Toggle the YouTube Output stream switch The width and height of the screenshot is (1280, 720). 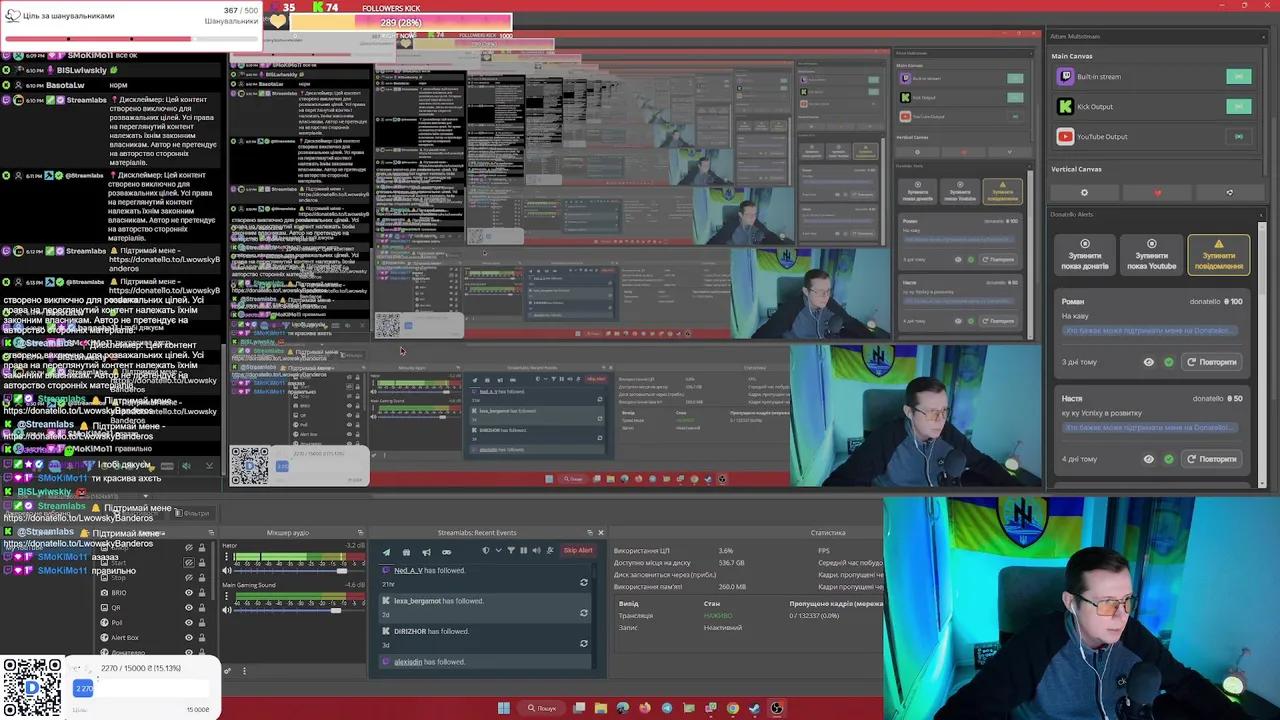click(x=1238, y=137)
